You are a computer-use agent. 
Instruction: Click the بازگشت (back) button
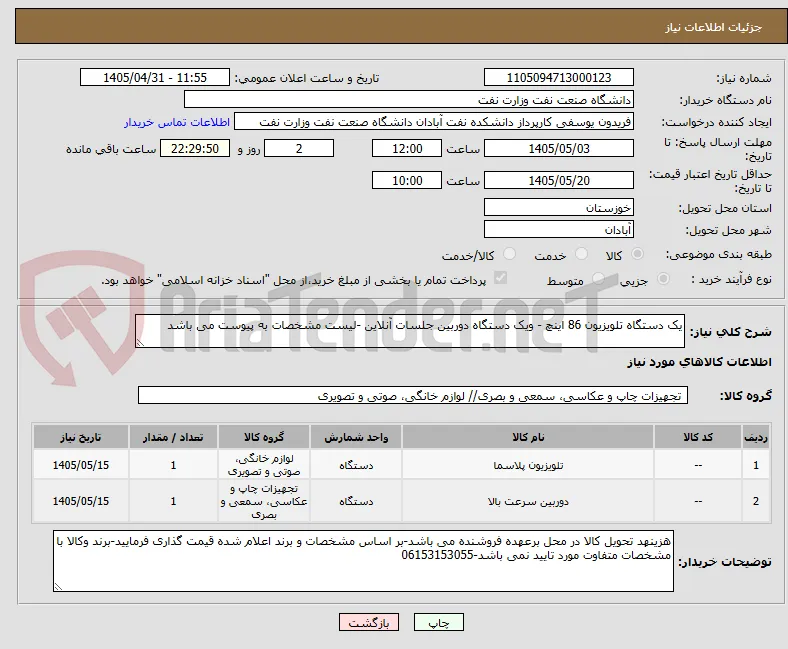point(369,622)
